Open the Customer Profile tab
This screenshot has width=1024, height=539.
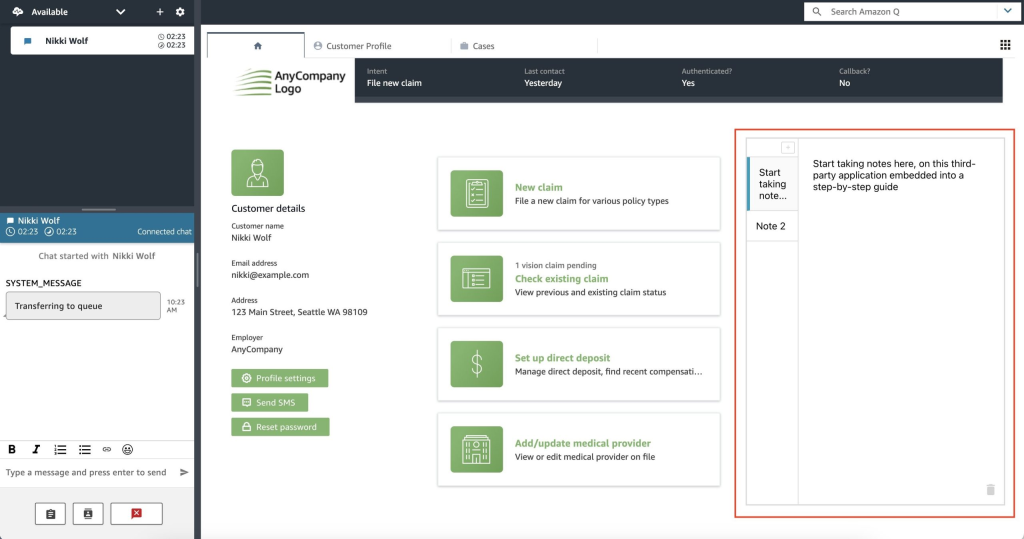(353, 46)
